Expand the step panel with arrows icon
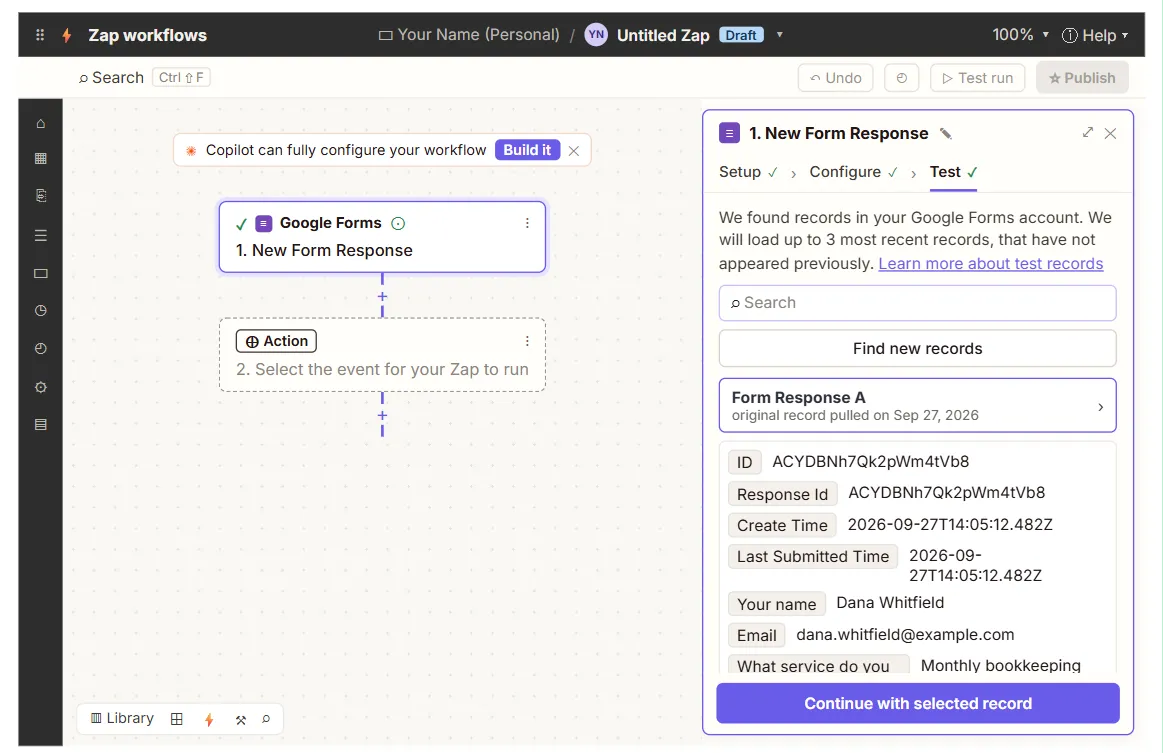Image resolution: width=1163 pixels, height=753 pixels. (x=1087, y=132)
